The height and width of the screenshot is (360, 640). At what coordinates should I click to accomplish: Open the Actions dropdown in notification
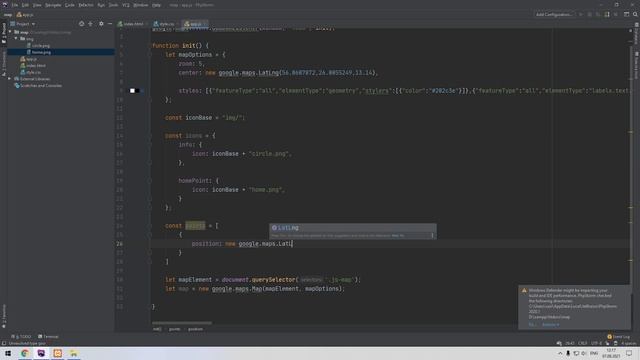tap(551, 325)
